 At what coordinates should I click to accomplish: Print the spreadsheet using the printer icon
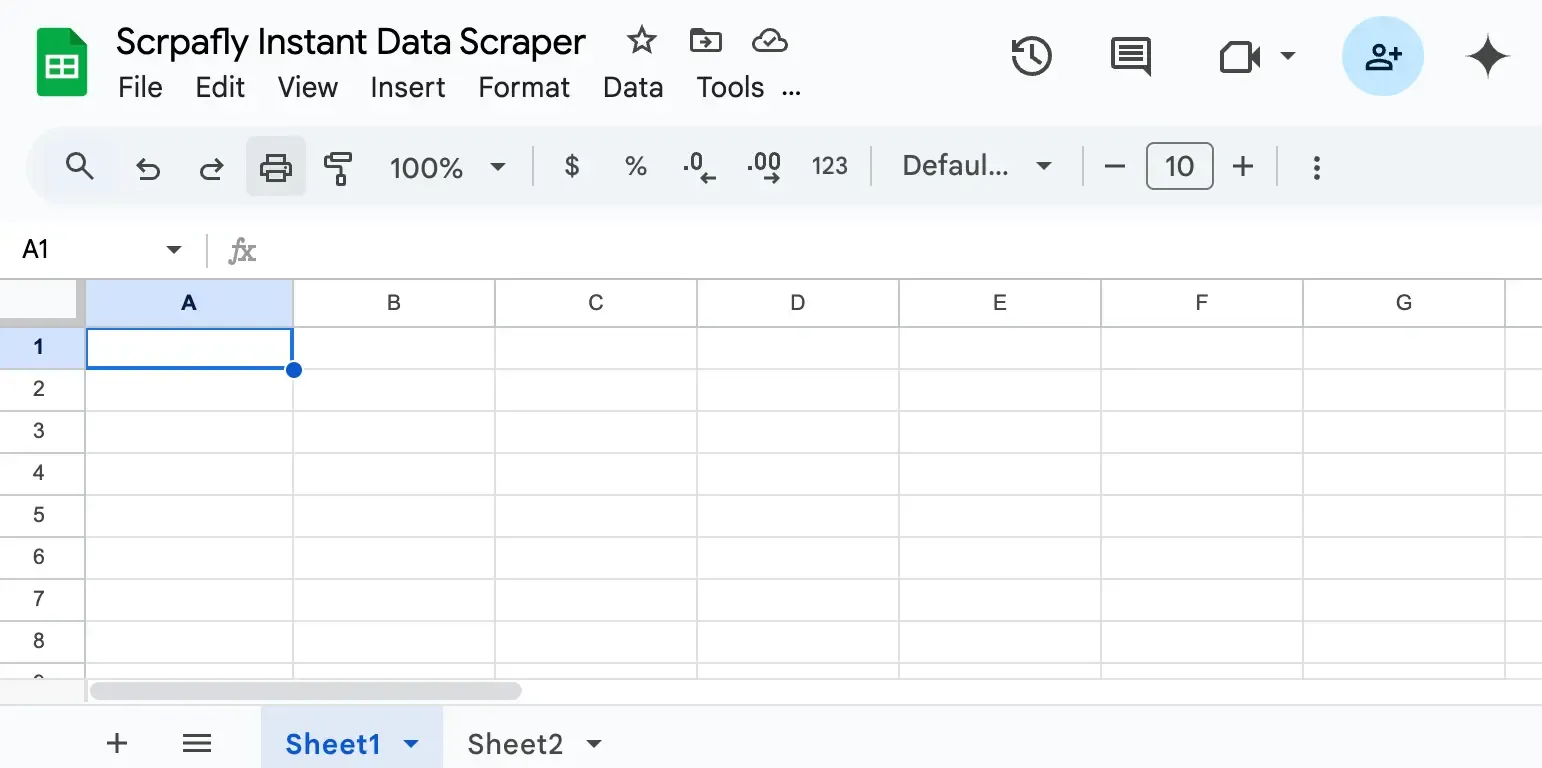pyautogui.click(x=276, y=167)
